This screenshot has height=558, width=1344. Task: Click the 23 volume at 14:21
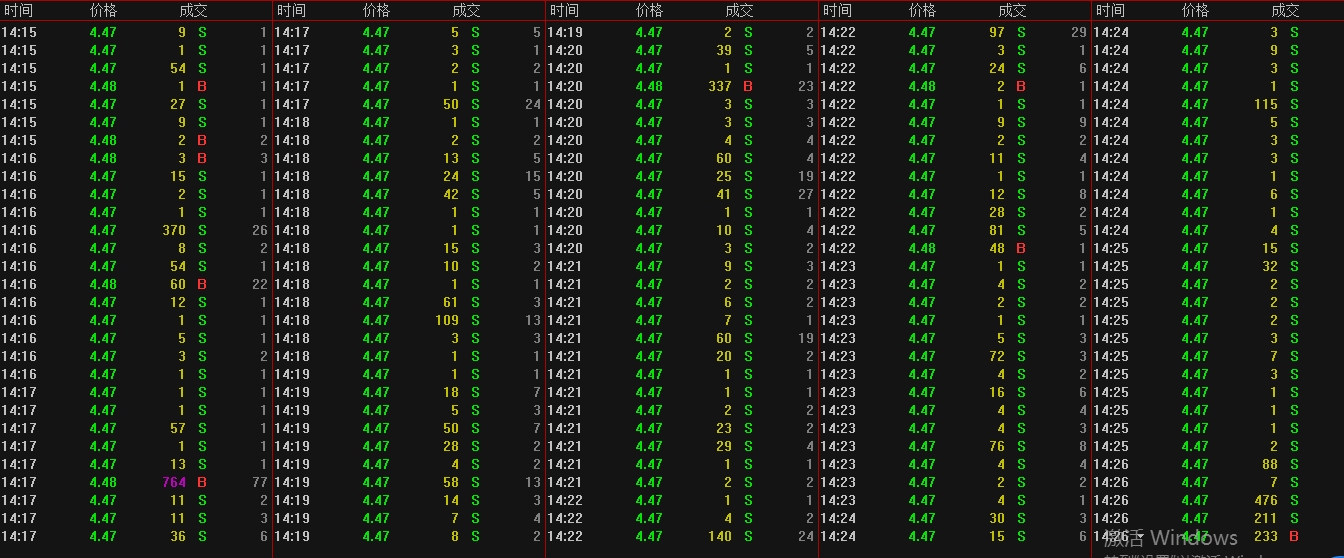[x=724, y=428]
